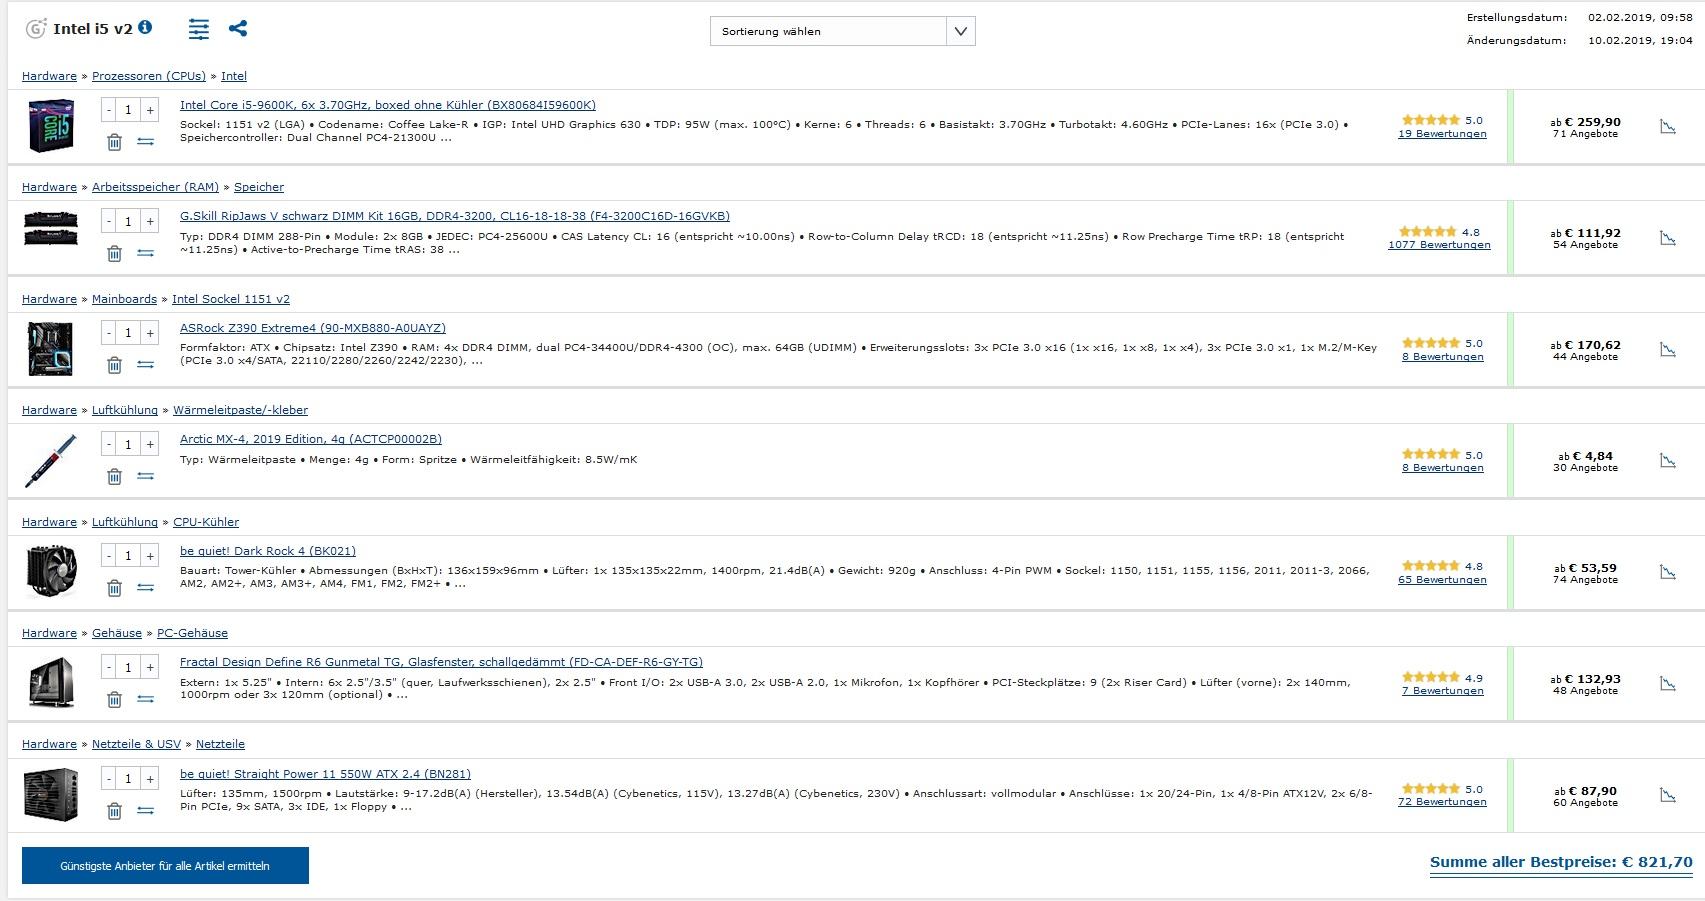Open Netzteile & USV breadcrumb

point(136,744)
